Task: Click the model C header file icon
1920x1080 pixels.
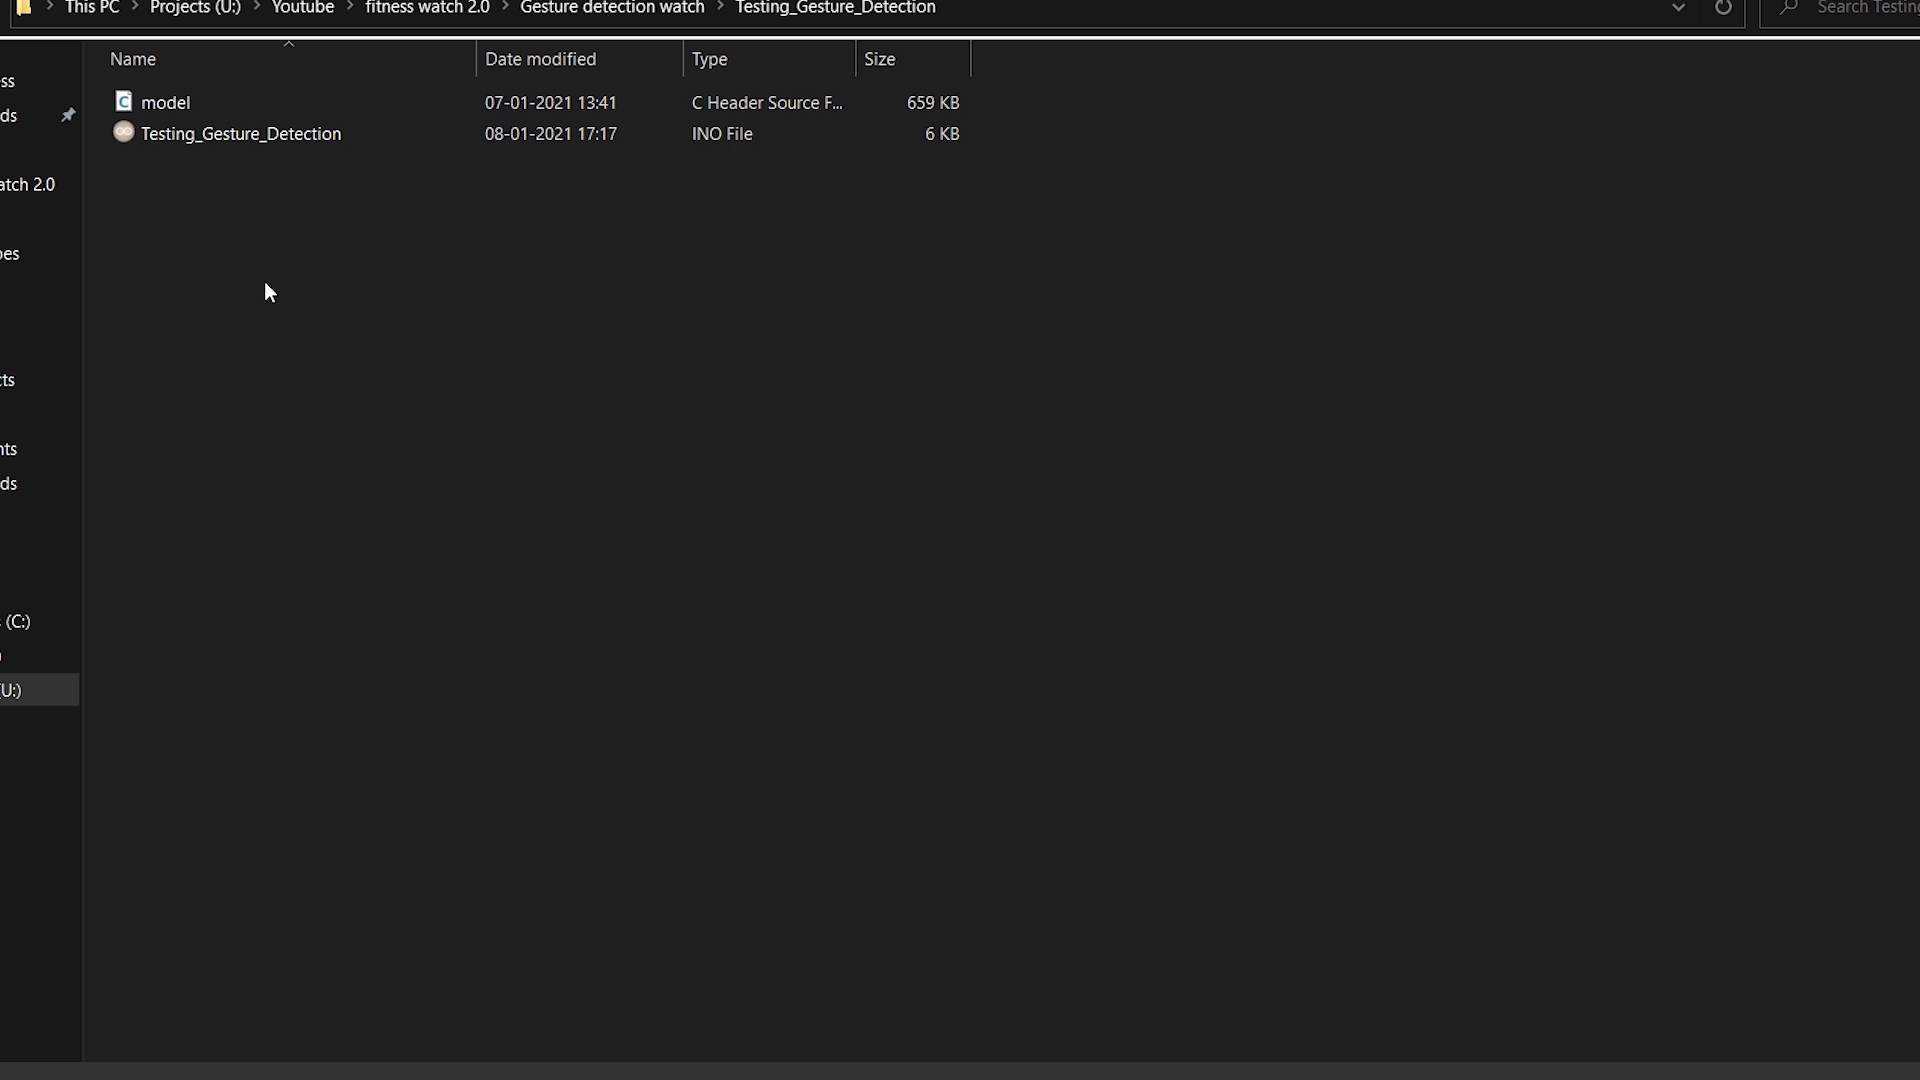Action: coord(124,101)
